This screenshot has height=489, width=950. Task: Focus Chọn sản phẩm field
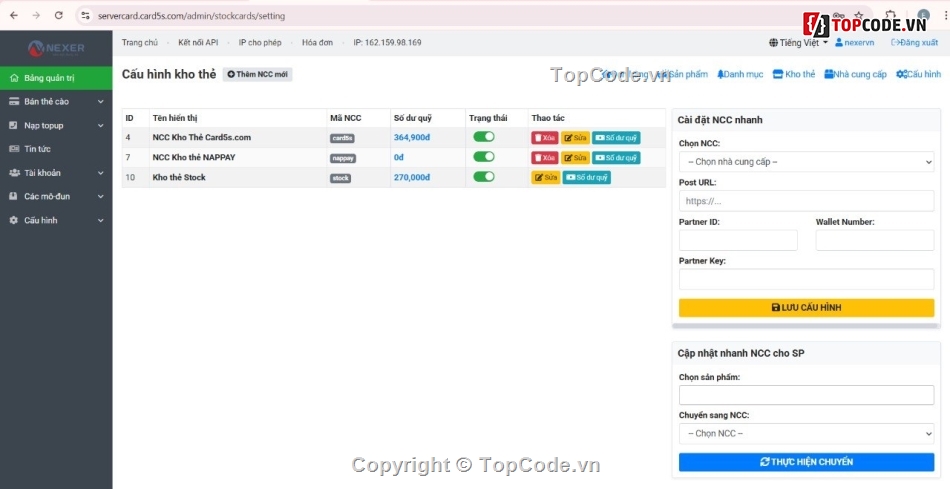(806, 395)
